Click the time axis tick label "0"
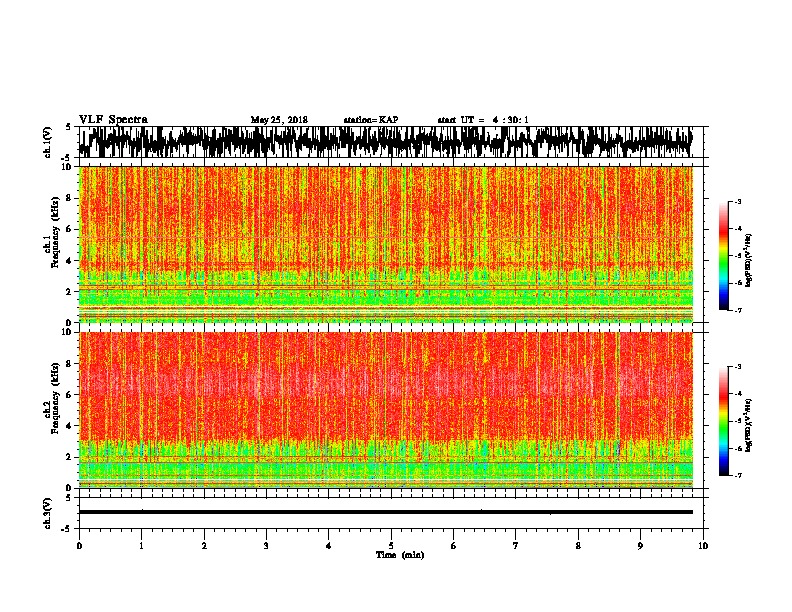This screenshot has width=792, height=612. click(79, 546)
